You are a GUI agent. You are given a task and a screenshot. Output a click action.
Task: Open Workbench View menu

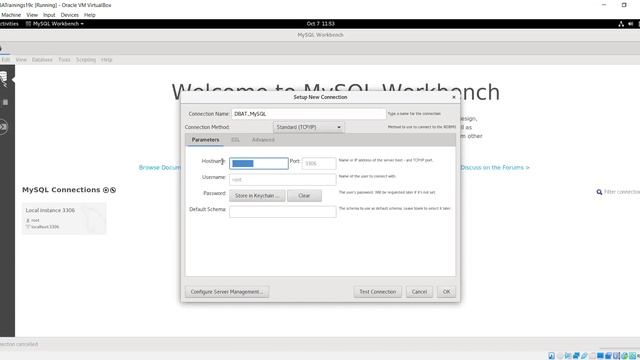tap(21, 60)
